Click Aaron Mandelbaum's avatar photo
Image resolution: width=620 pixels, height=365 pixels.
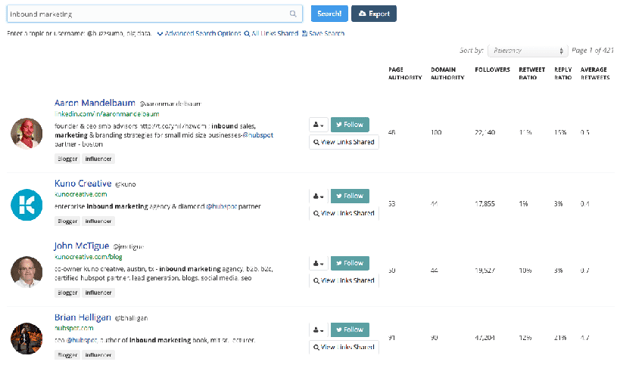click(26, 133)
